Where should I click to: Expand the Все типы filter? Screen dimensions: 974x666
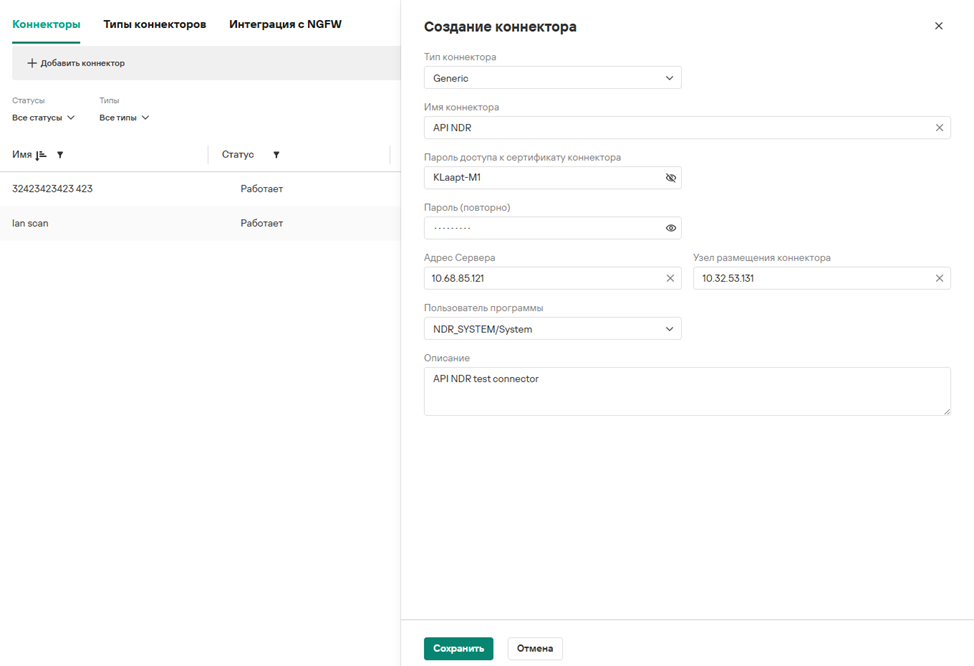pos(124,118)
